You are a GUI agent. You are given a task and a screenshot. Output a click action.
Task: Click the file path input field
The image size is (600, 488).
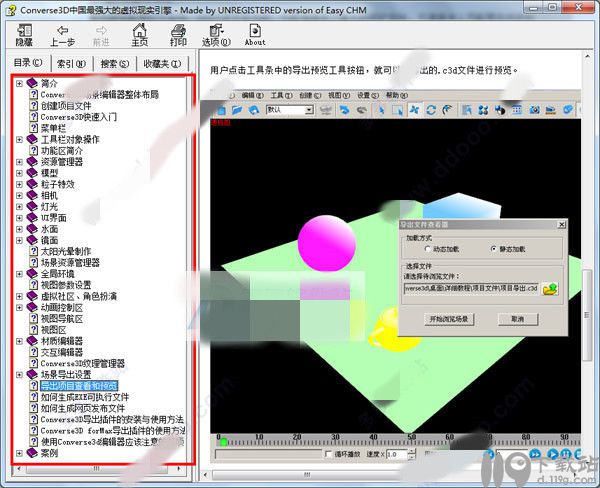471,288
